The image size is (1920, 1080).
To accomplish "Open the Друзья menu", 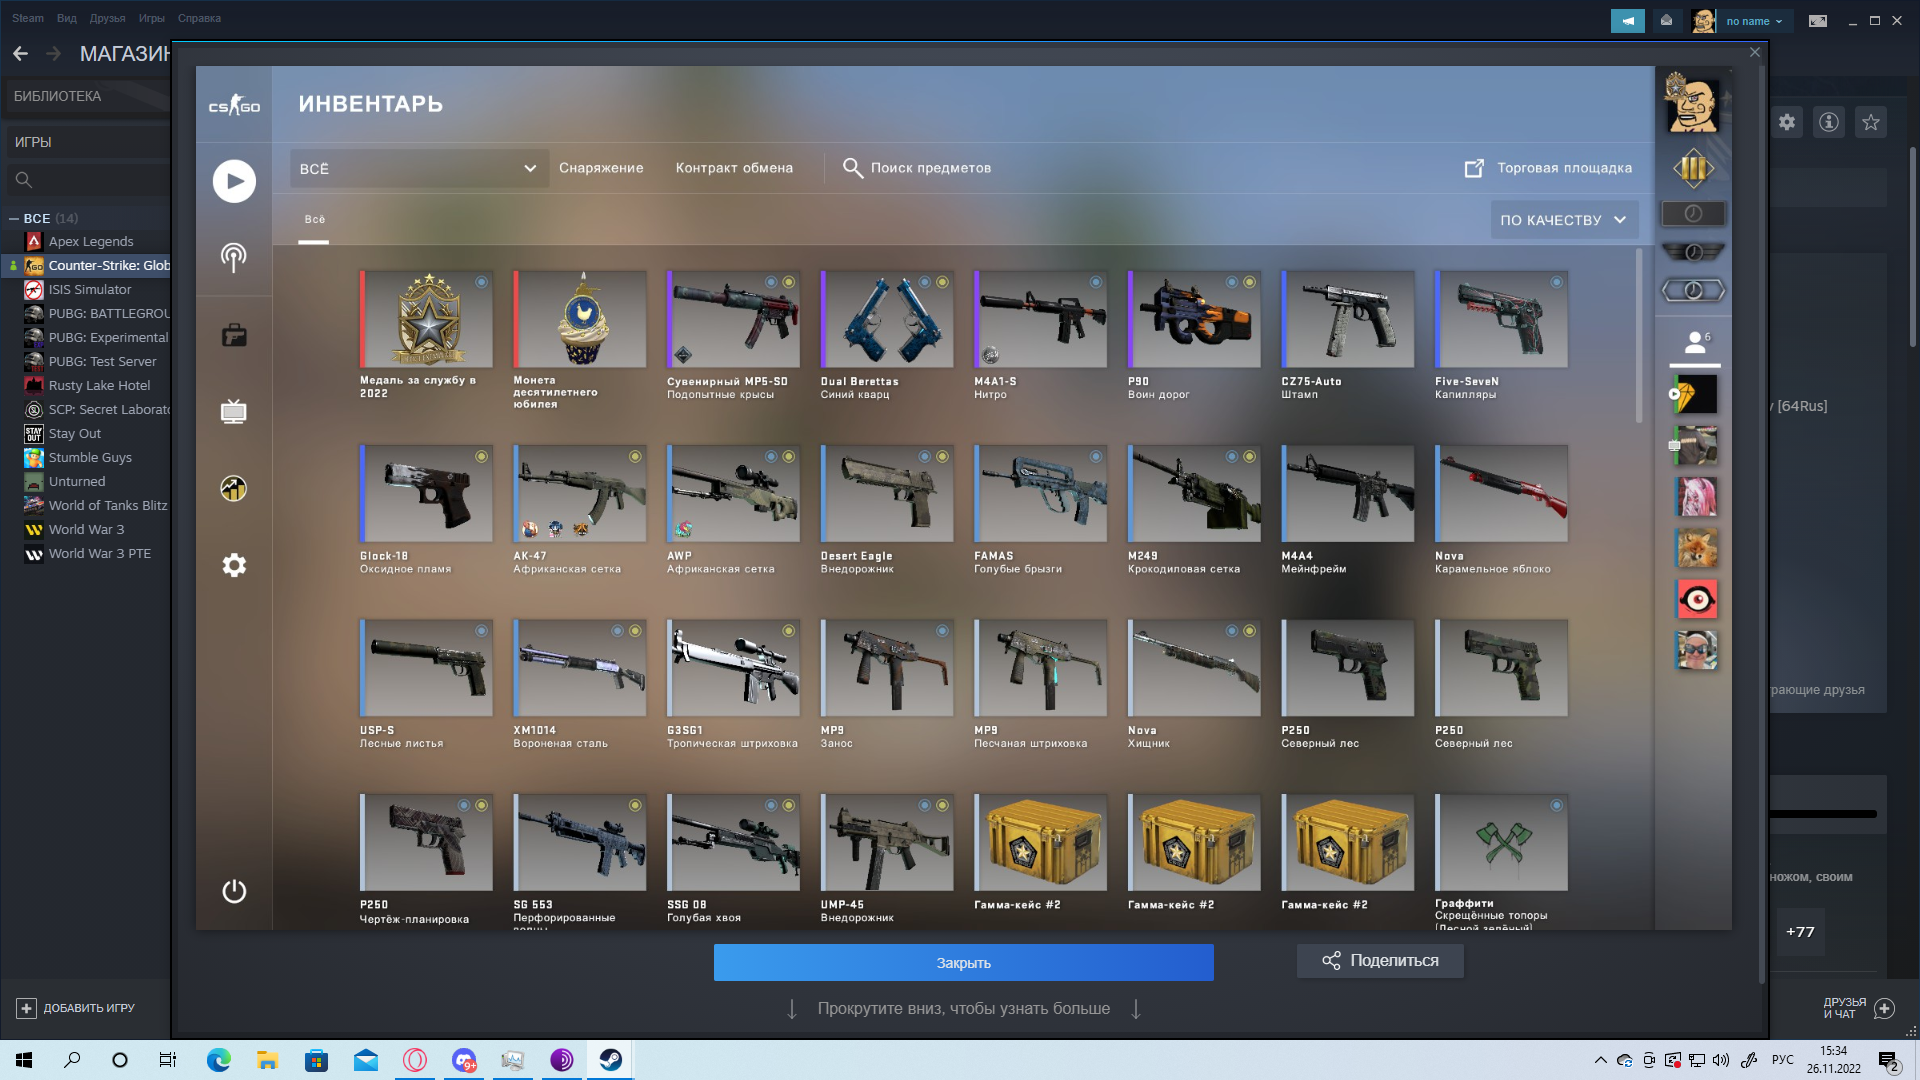I will tap(107, 18).
